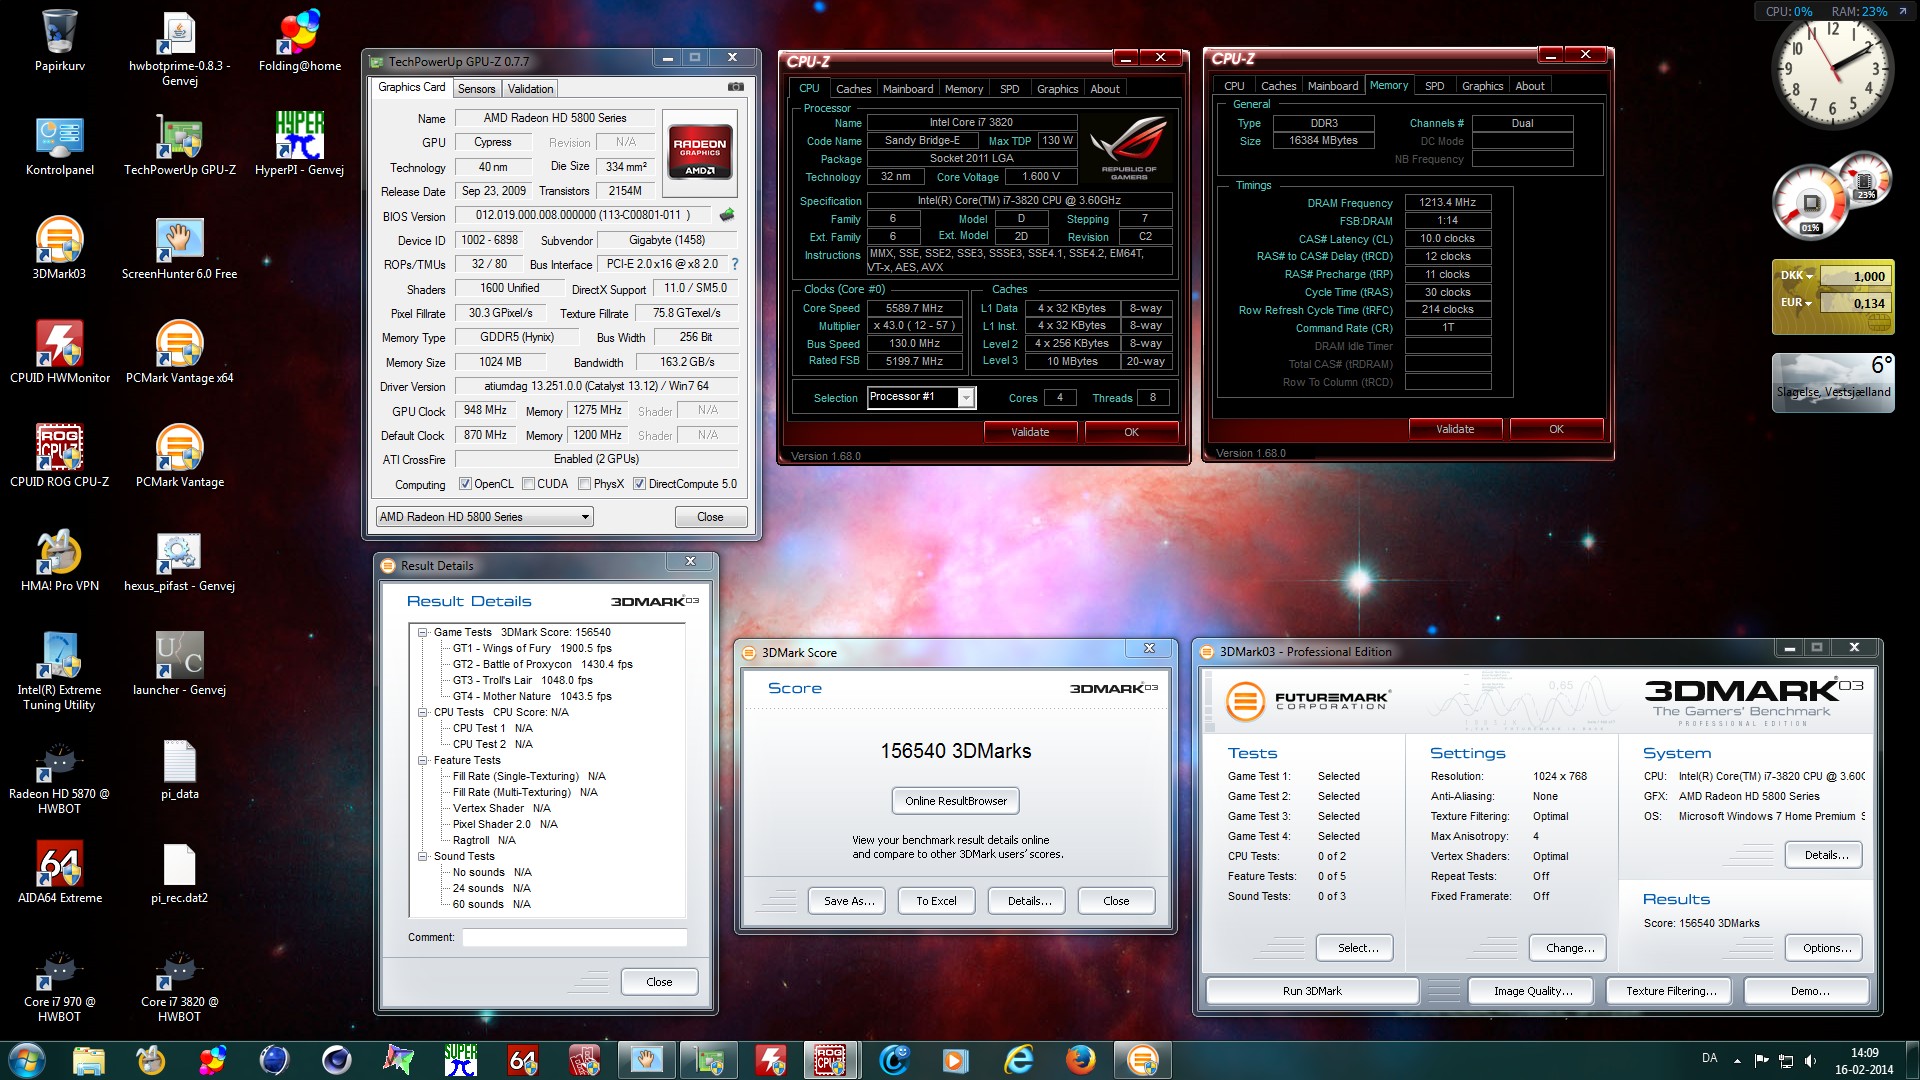Open the hwbotprime-0.8.3 Genvej shortcut
The image size is (1920, 1080).
pyautogui.click(x=180, y=48)
